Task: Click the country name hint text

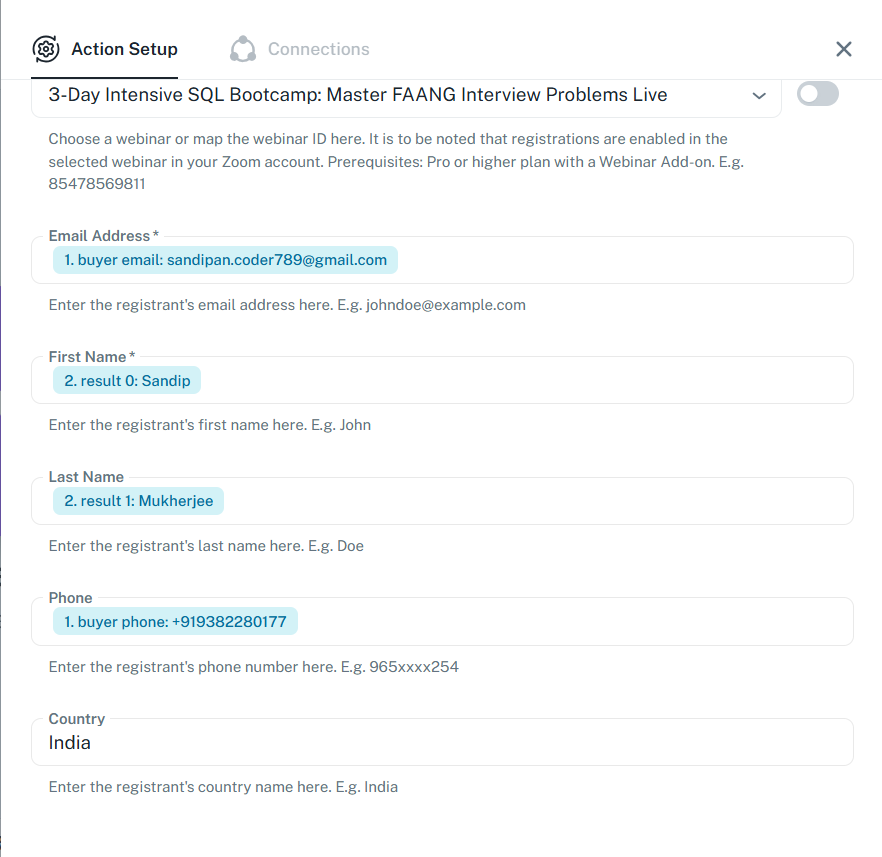Action: 223,787
